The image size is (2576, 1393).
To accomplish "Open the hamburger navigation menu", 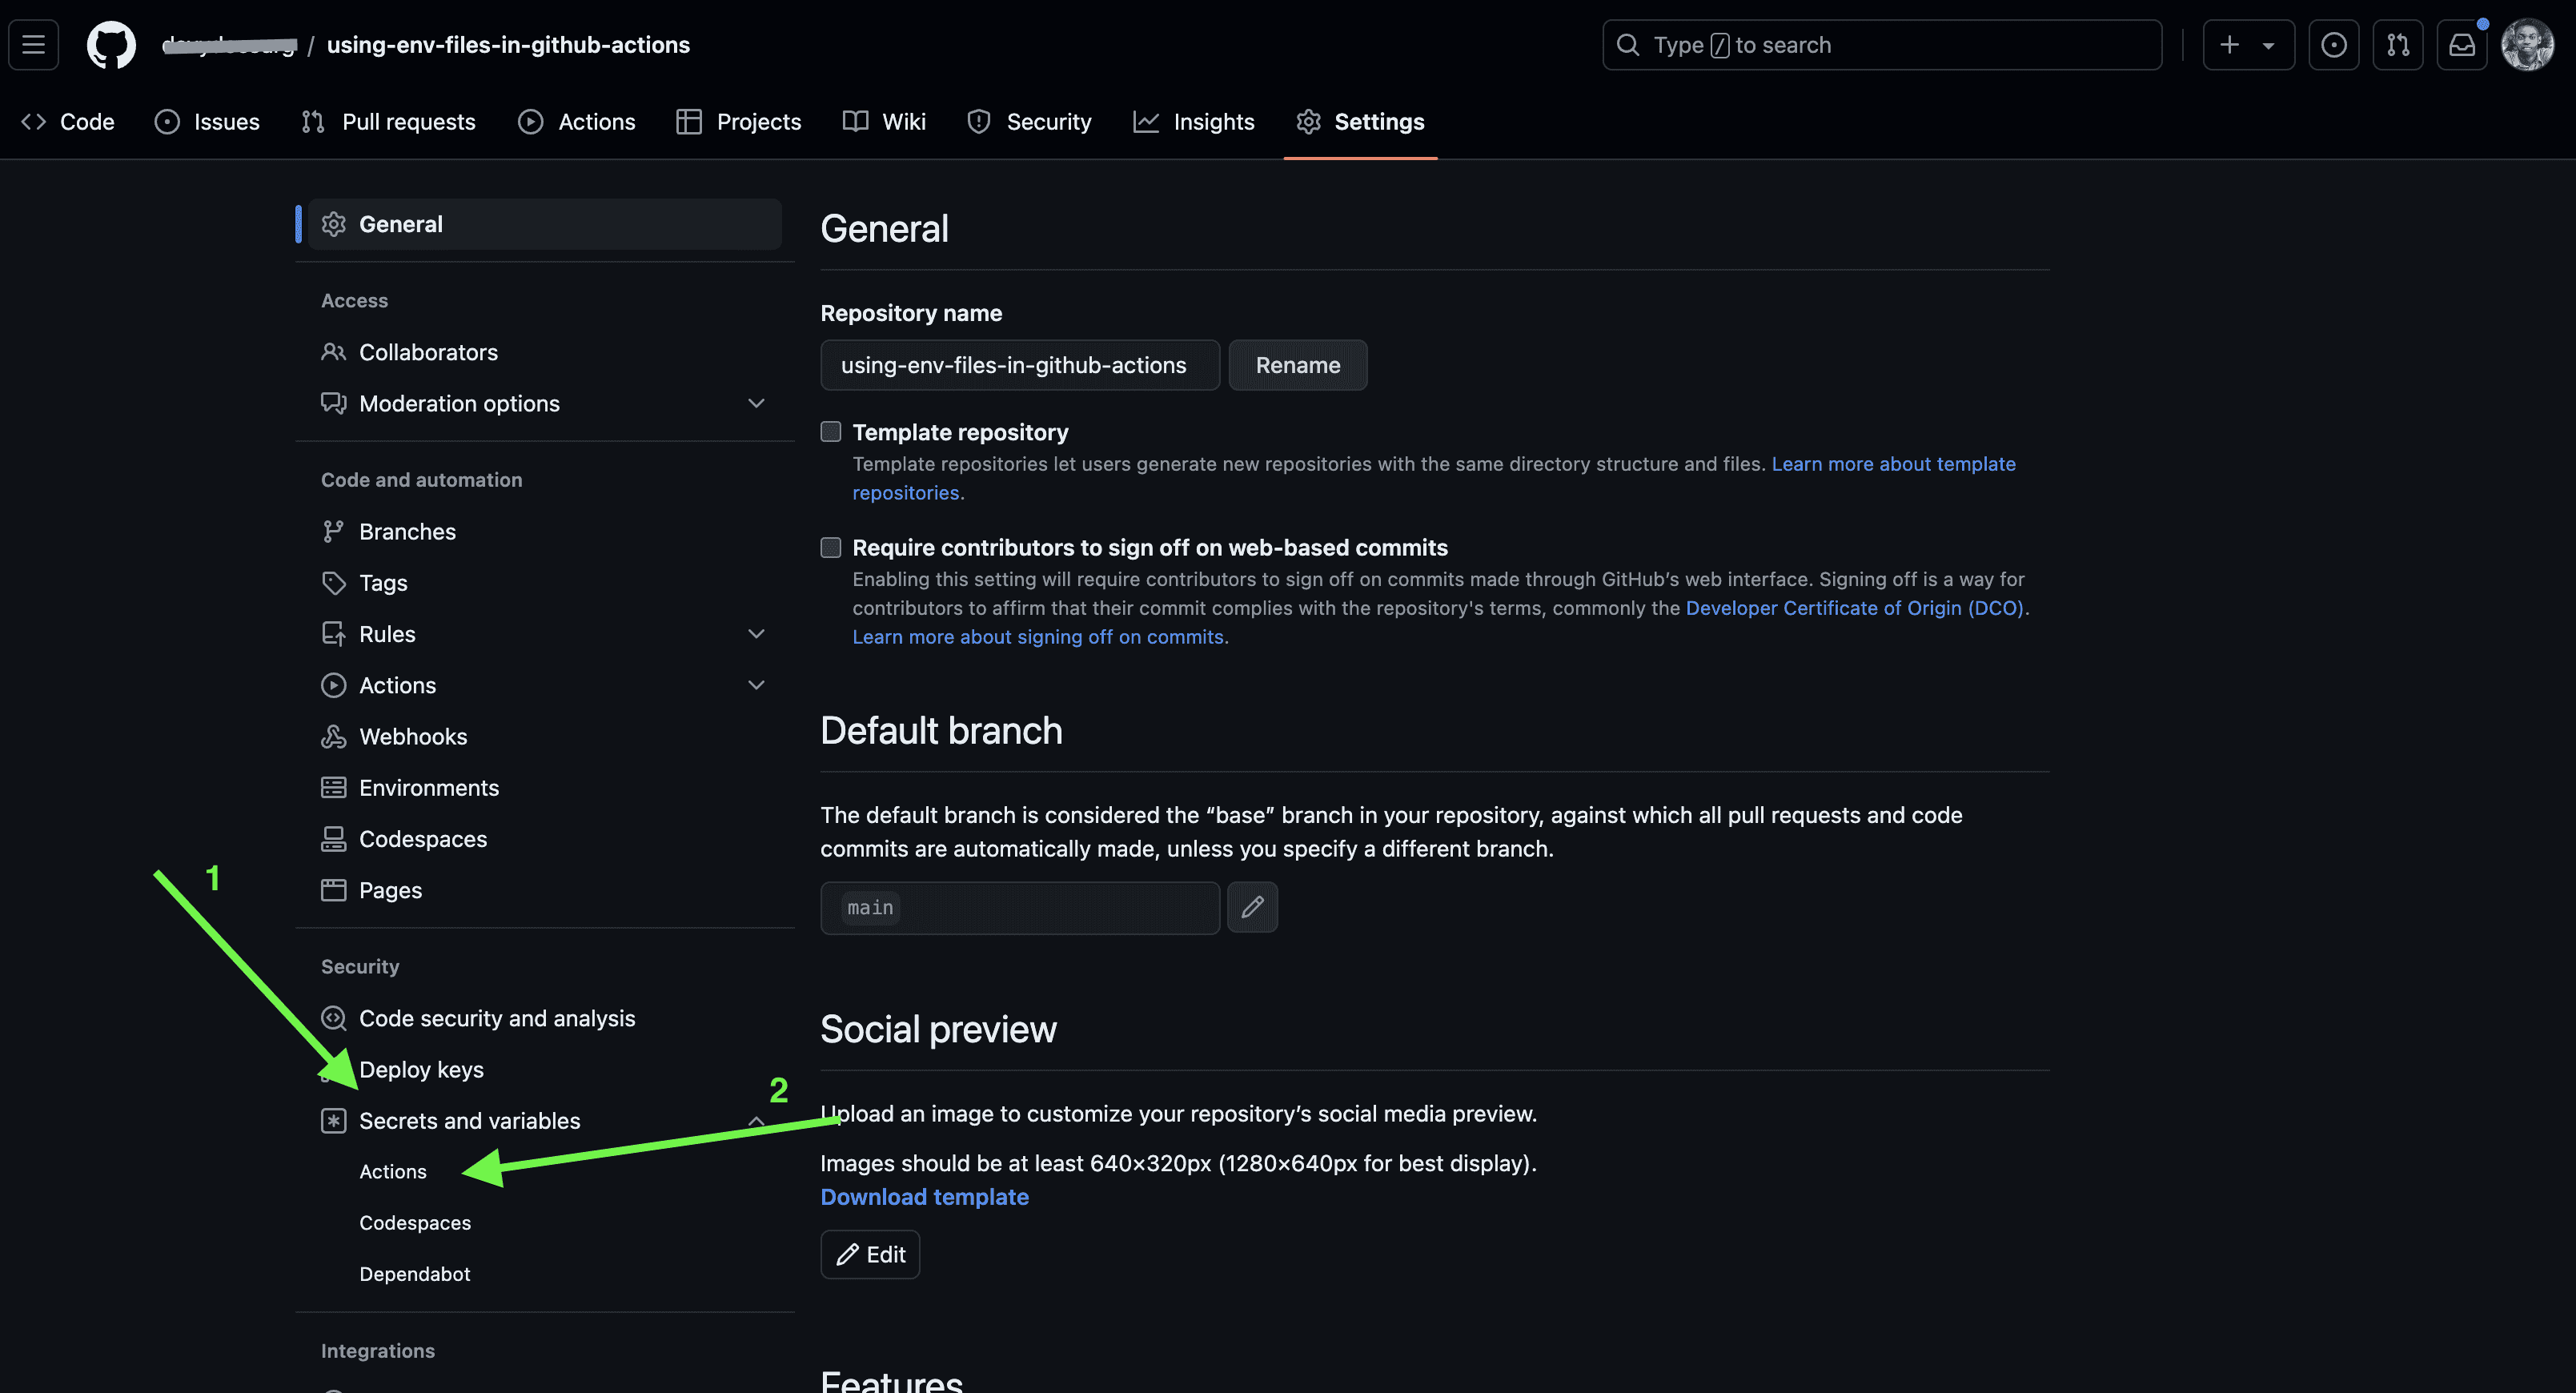I will [x=34, y=45].
